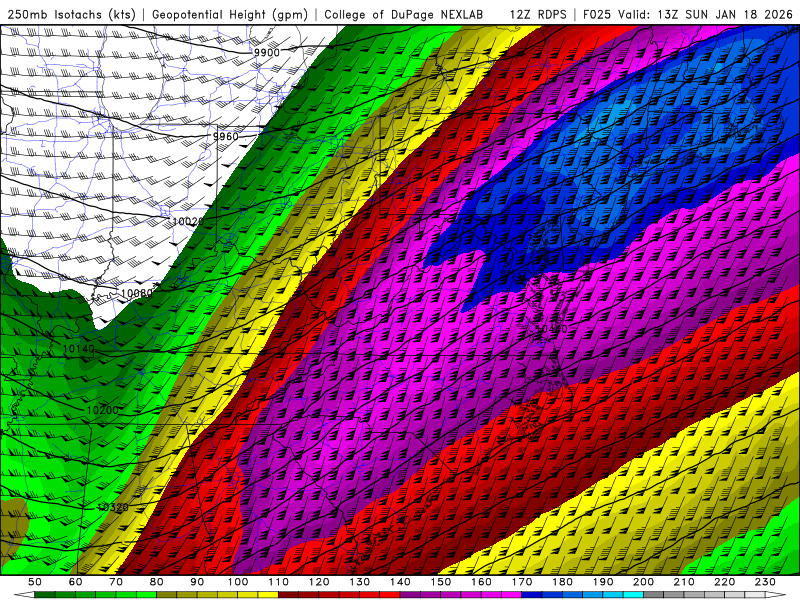Click the 120 value on color scale

[319, 582]
